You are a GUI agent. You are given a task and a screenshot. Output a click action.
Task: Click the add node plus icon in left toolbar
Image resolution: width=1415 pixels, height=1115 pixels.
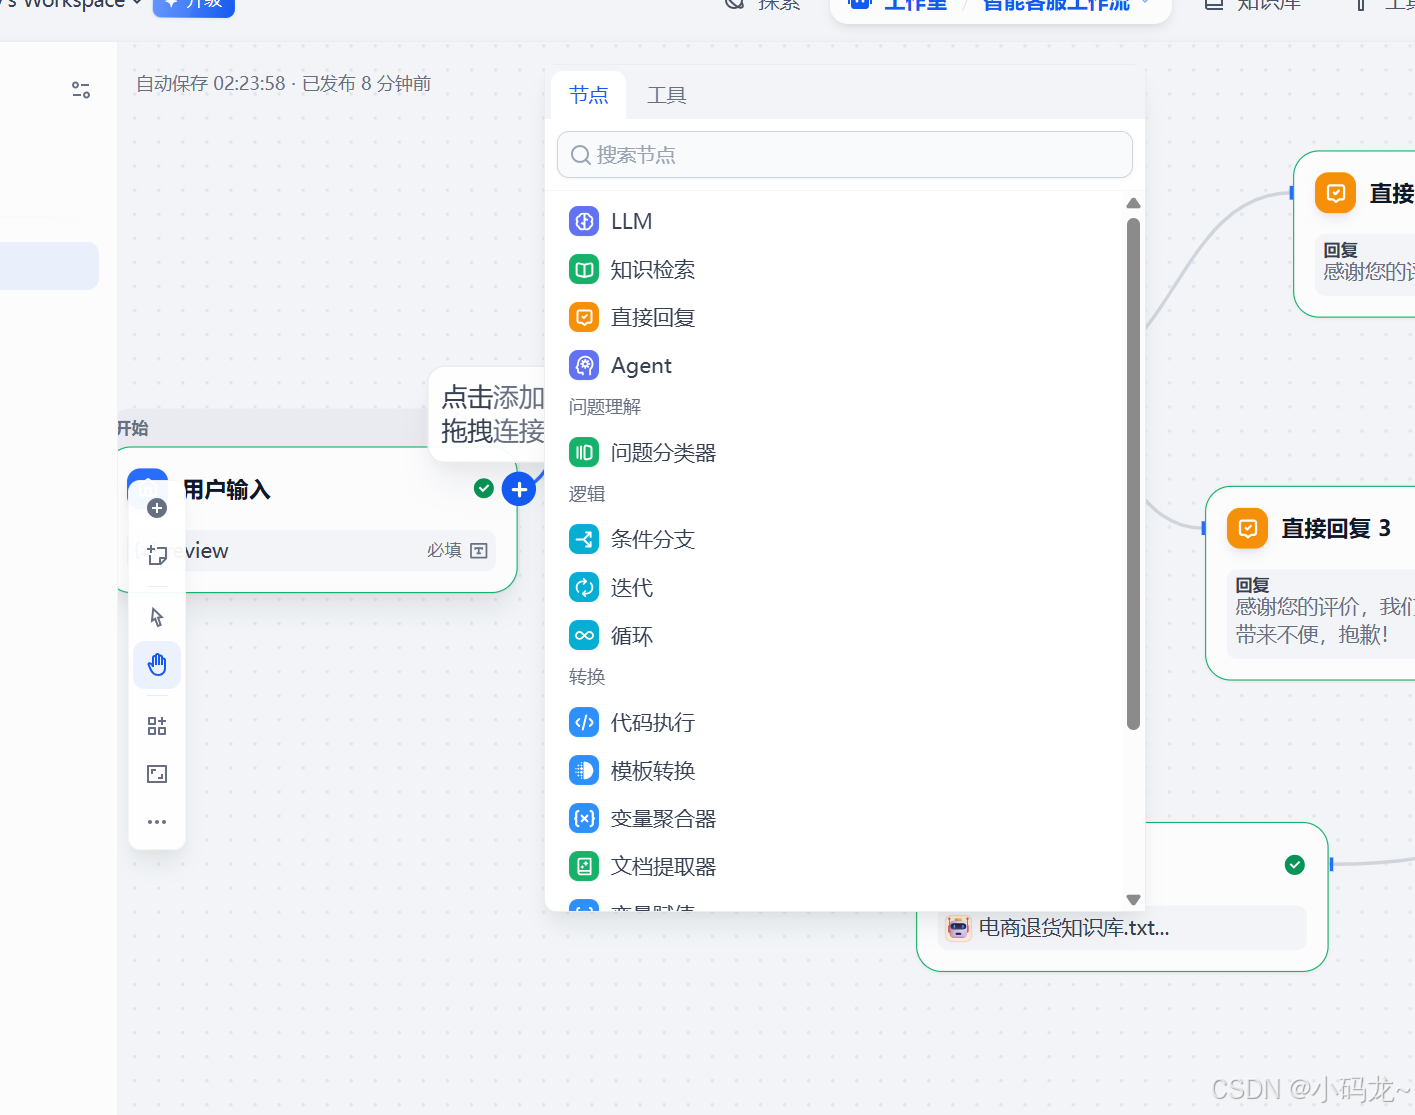pos(157,508)
